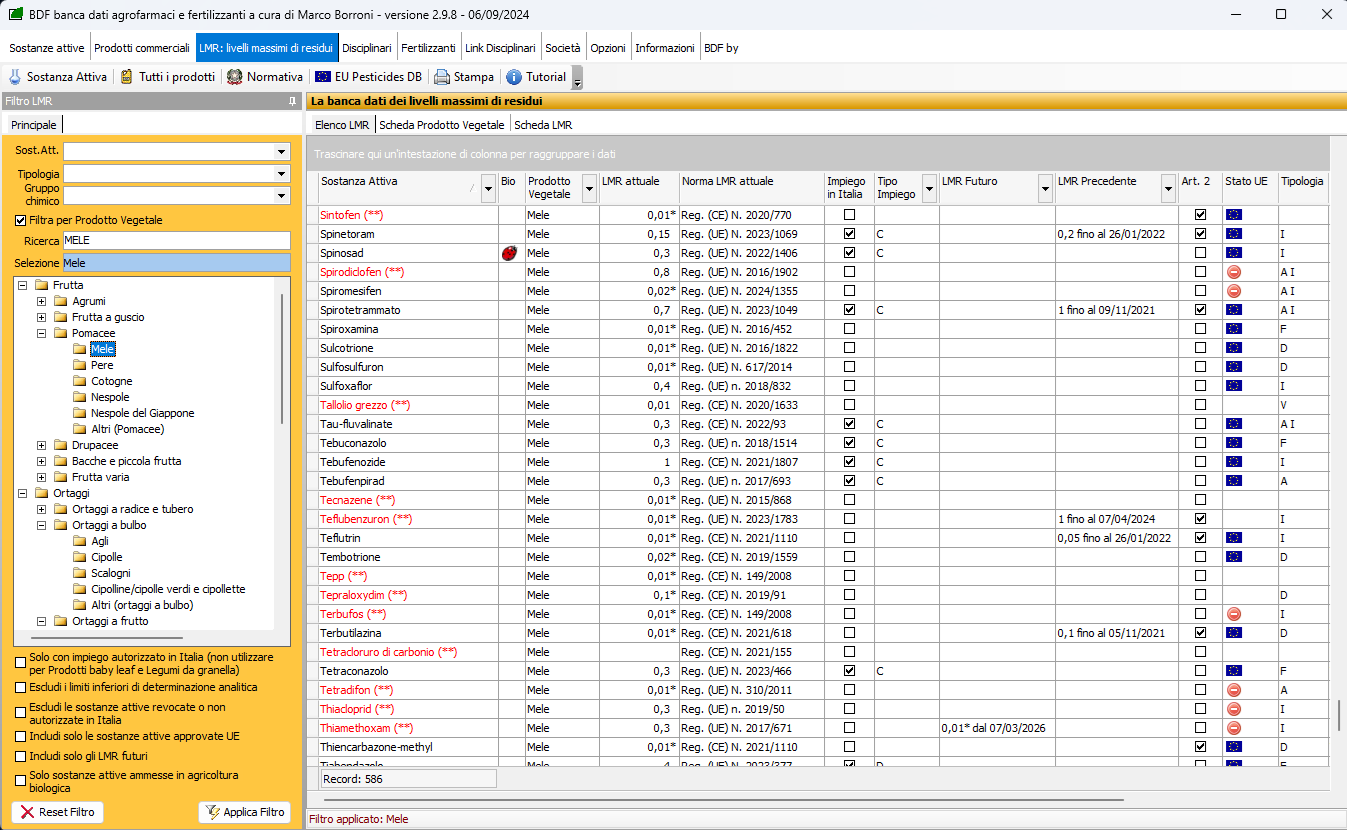Click EU flag icon in Spinetoram row
Viewport: 1347px width, 830px height.
pyautogui.click(x=1234, y=234)
